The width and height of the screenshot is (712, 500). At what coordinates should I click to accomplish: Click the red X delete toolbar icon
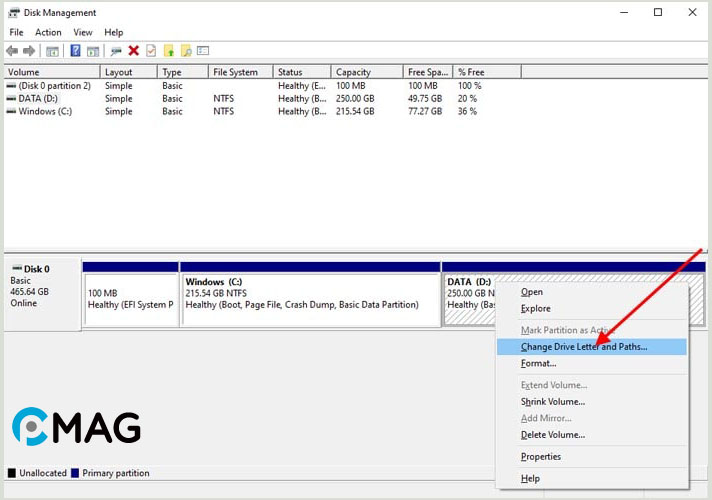point(133,51)
